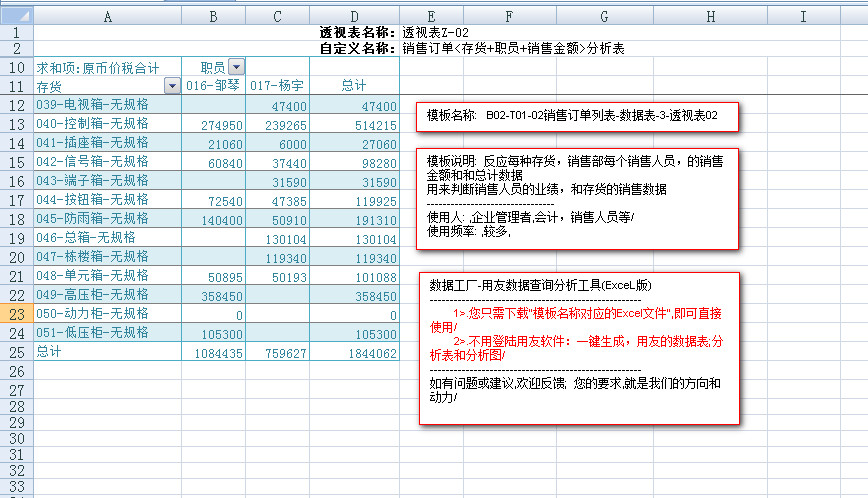Click the 销售订单 custom name cell in row 2
The width and height of the screenshot is (868, 498).
(513, 48)
